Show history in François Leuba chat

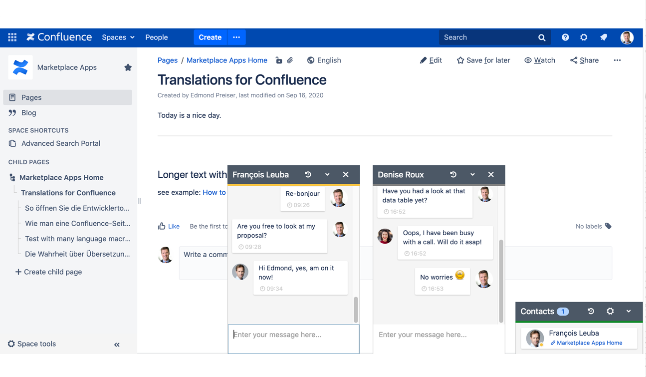[308, 174]
